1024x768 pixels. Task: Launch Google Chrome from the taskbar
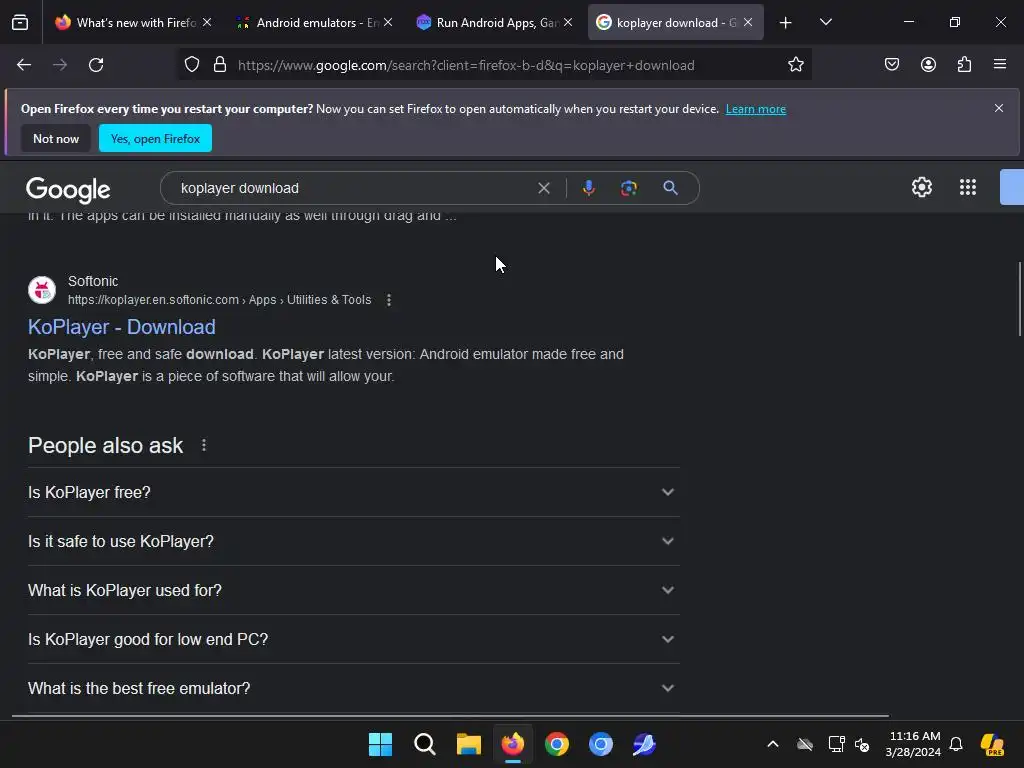pyautogui.click(x=556, y=744)
